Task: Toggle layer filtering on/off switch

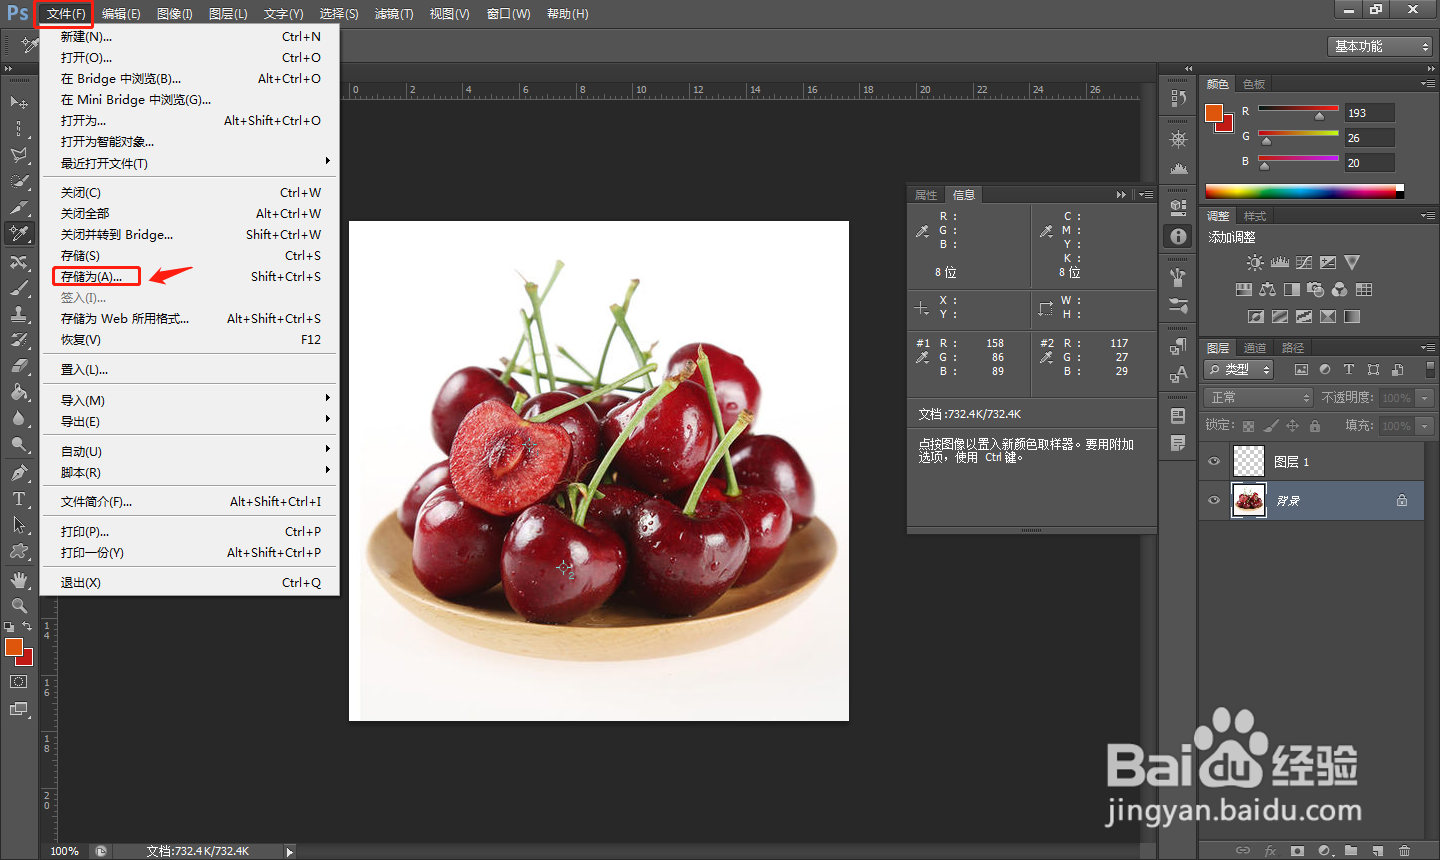Action: [x=1430, y=369]
